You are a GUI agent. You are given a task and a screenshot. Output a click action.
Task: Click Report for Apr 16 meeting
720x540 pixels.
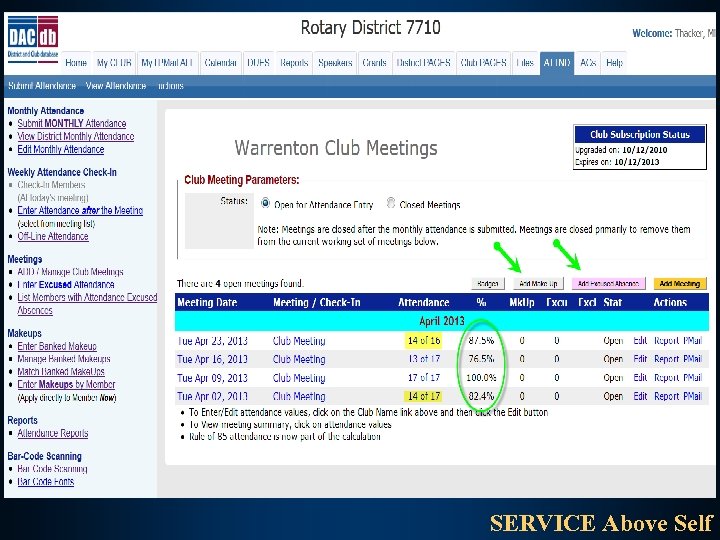pyautogui.click(x=666, y=359)
